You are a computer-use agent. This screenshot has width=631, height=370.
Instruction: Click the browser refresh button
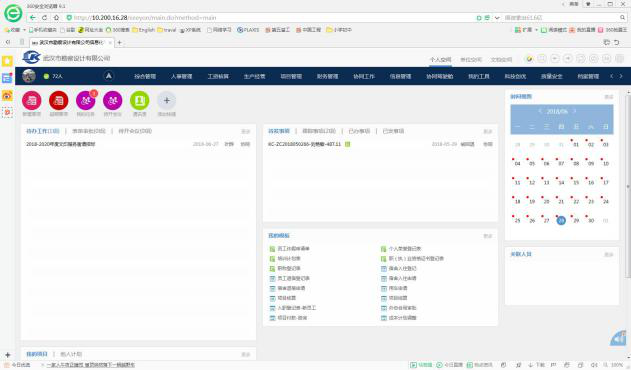point(45,17)
